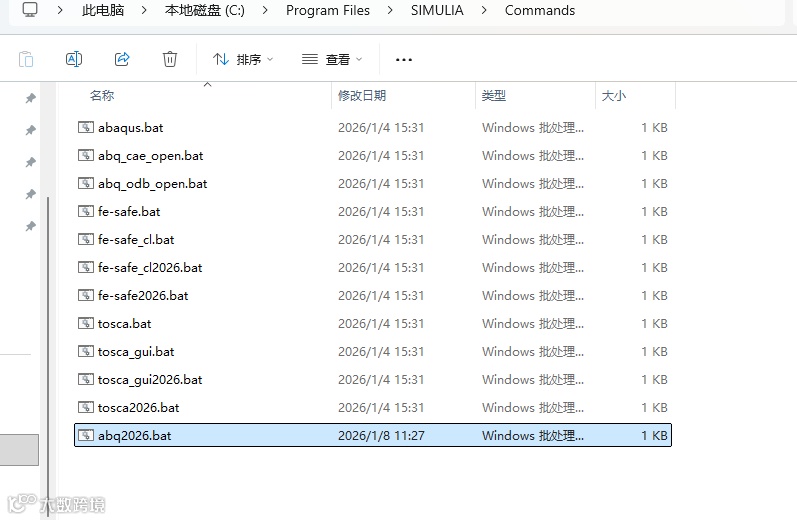The image size is (797, 520).
Task: Click the fe-safe.bat file name
Action: (129, 211)
